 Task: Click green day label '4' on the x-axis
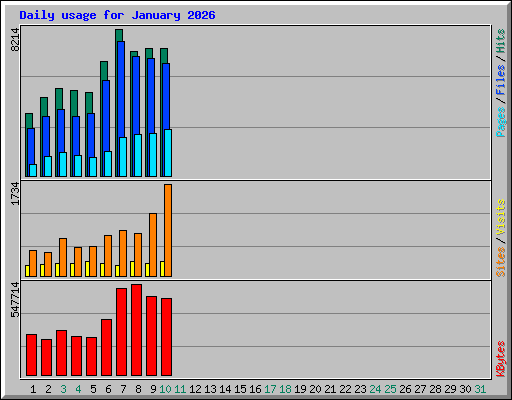(x=78, y=389)
